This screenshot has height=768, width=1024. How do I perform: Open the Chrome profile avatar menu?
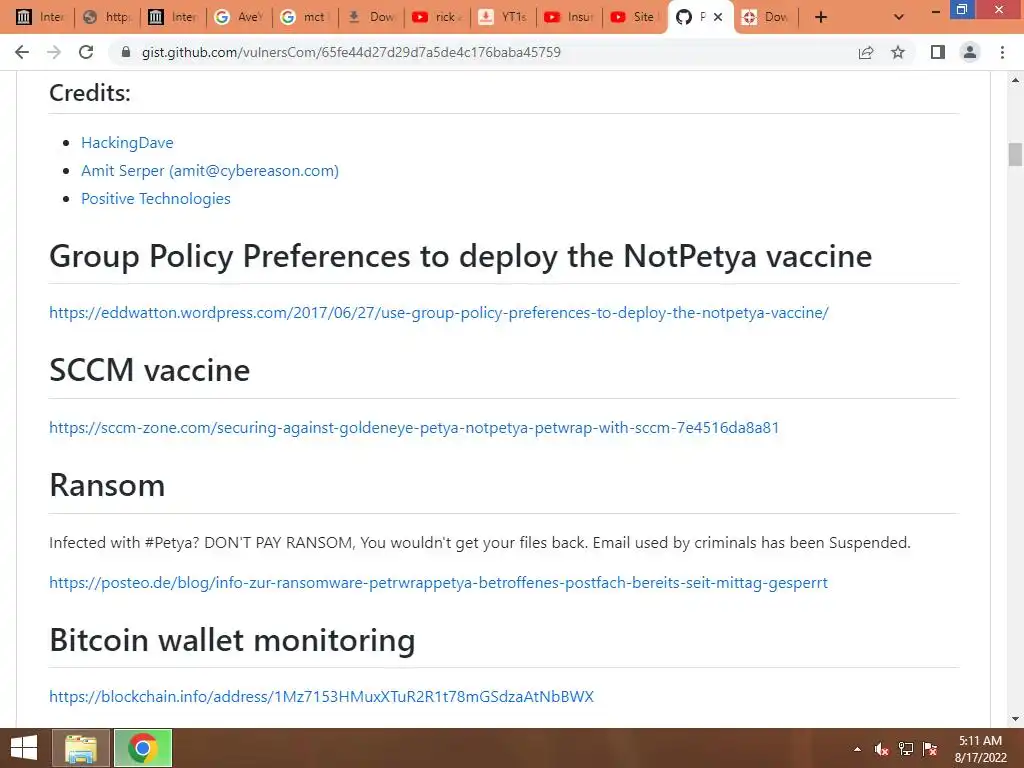click(970, 52)
